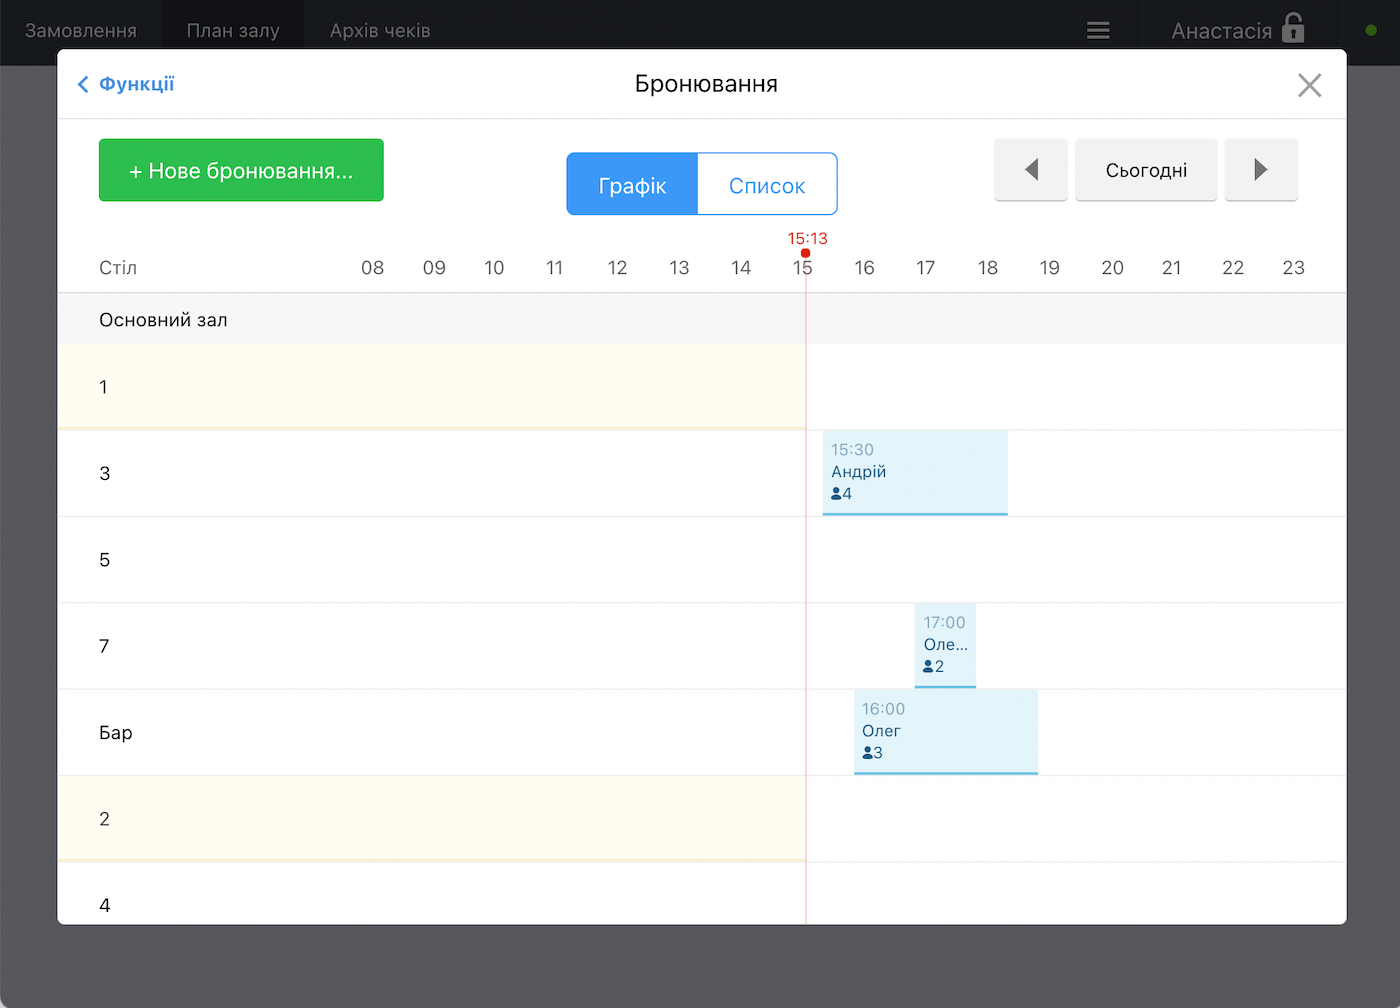
Task: Go to next day with right arrow
Action: [x=1260, y=170]
